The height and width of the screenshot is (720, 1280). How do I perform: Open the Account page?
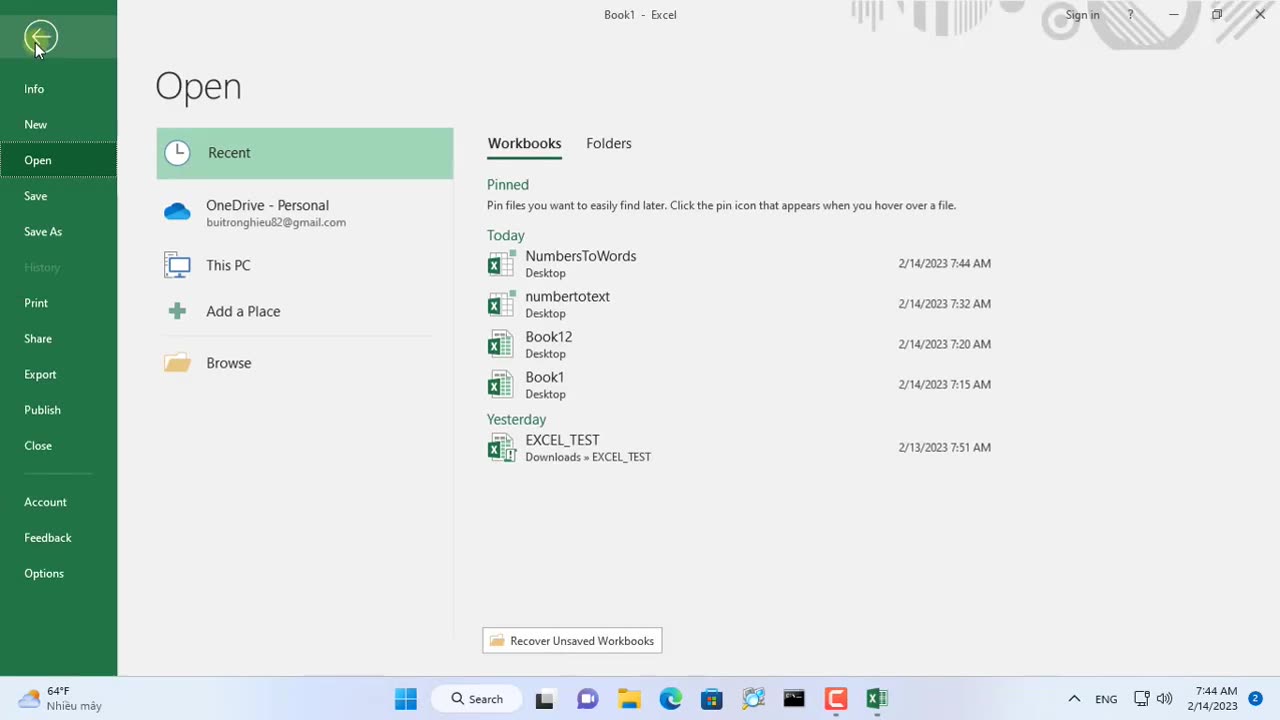pyautogui.click(x=58, y=502)
